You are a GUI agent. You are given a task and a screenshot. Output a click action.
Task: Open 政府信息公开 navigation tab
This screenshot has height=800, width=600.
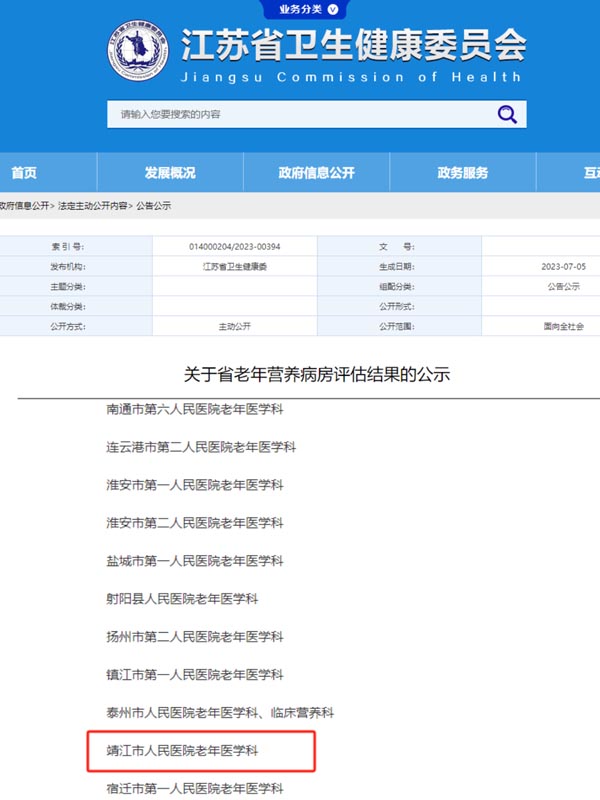(316, 172)
